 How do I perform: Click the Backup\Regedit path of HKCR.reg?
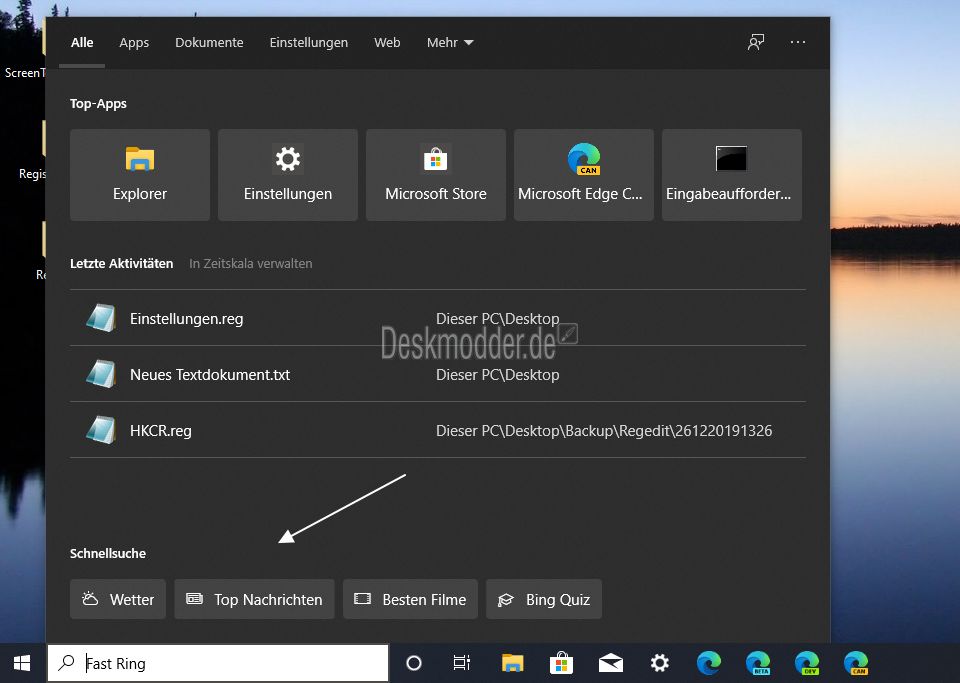tap(604, 431)
